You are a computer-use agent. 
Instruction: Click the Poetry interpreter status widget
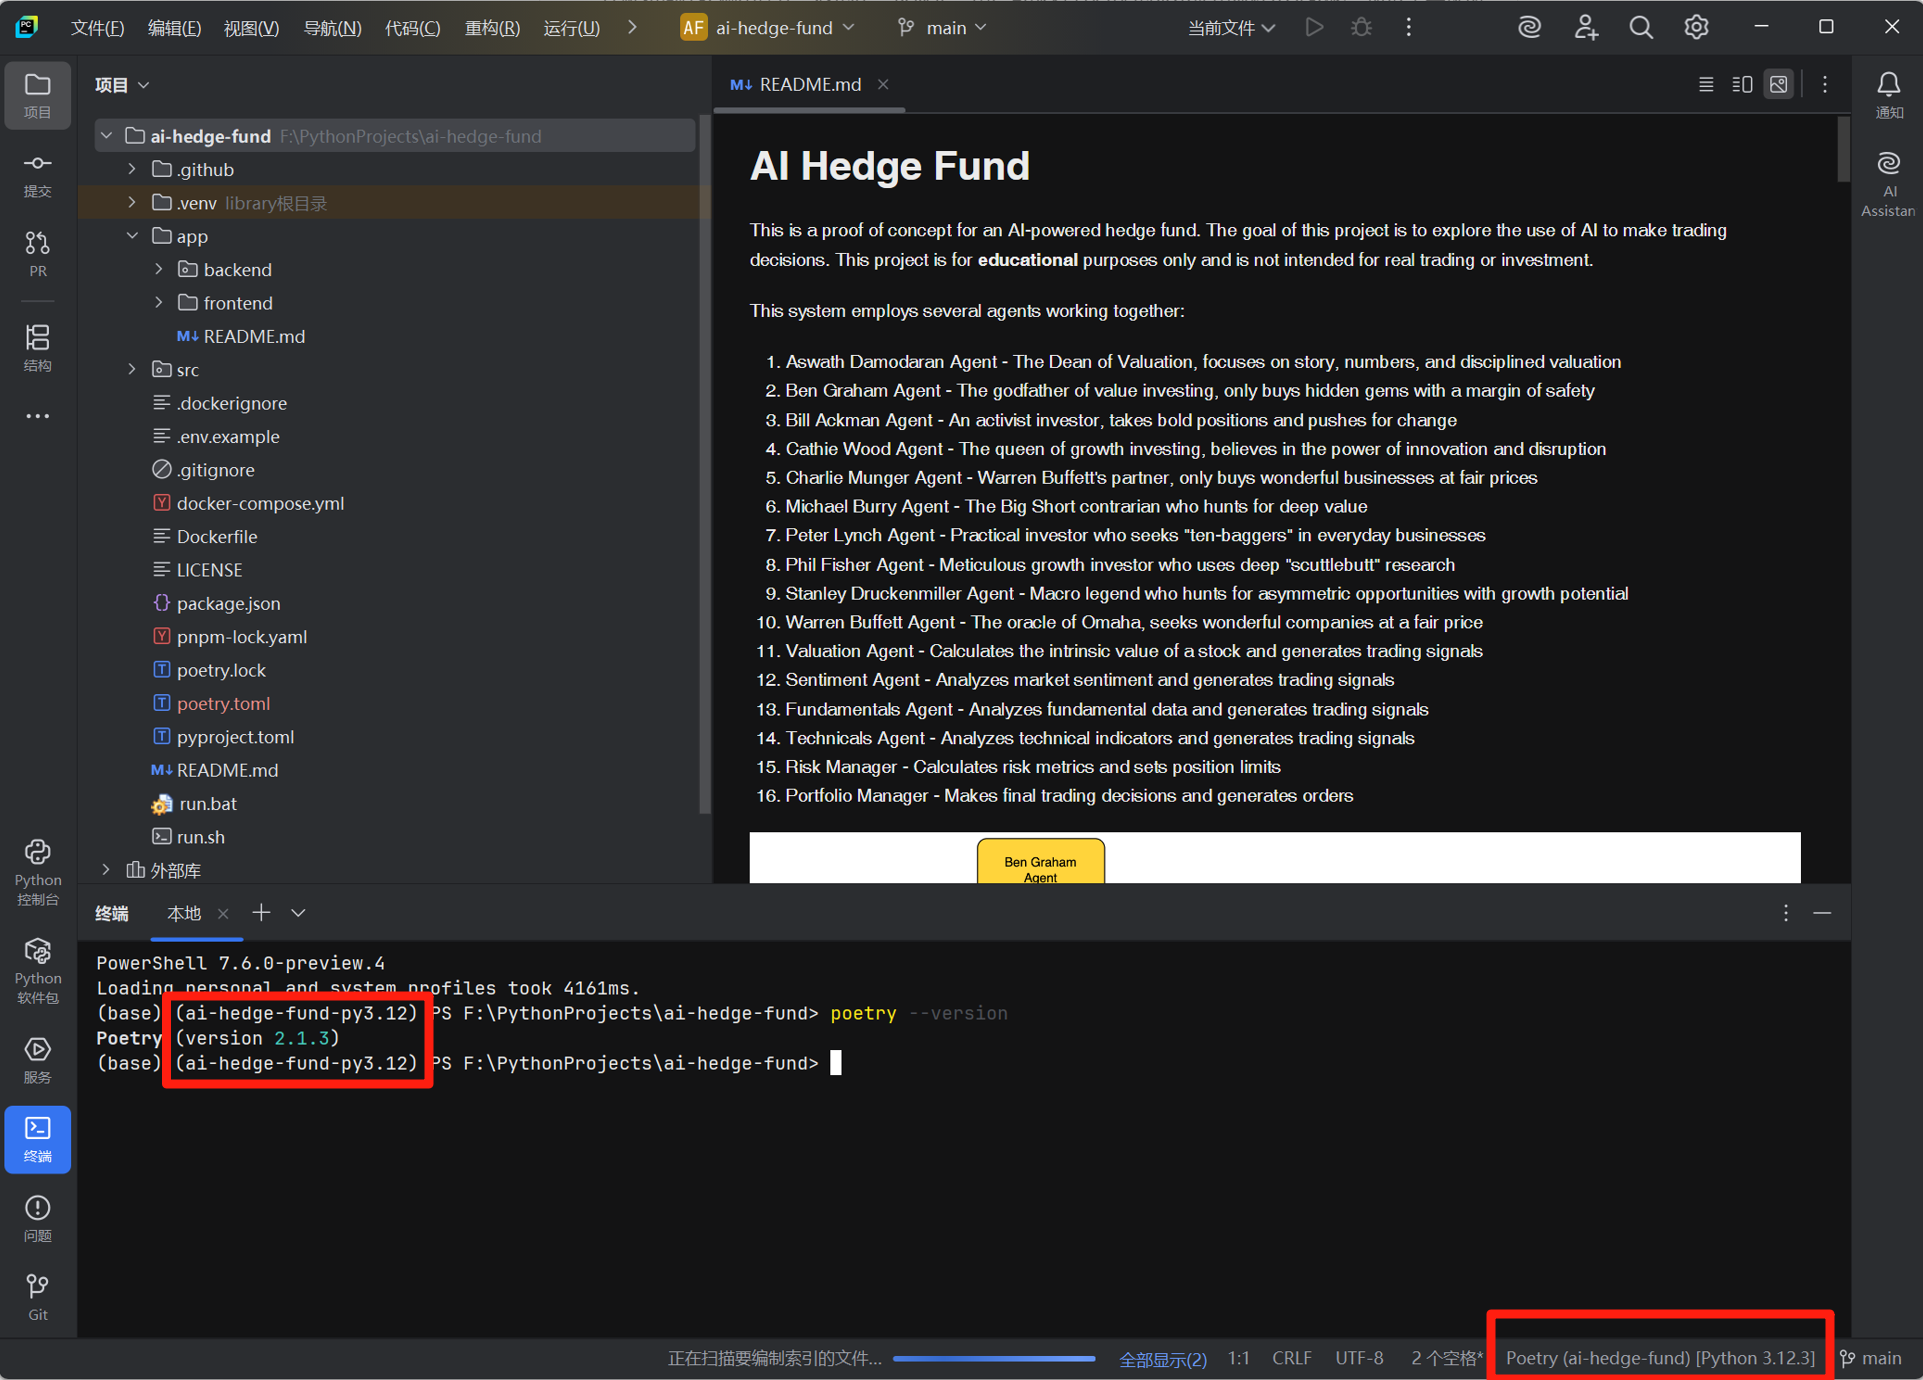[x=1659, y=1357]
